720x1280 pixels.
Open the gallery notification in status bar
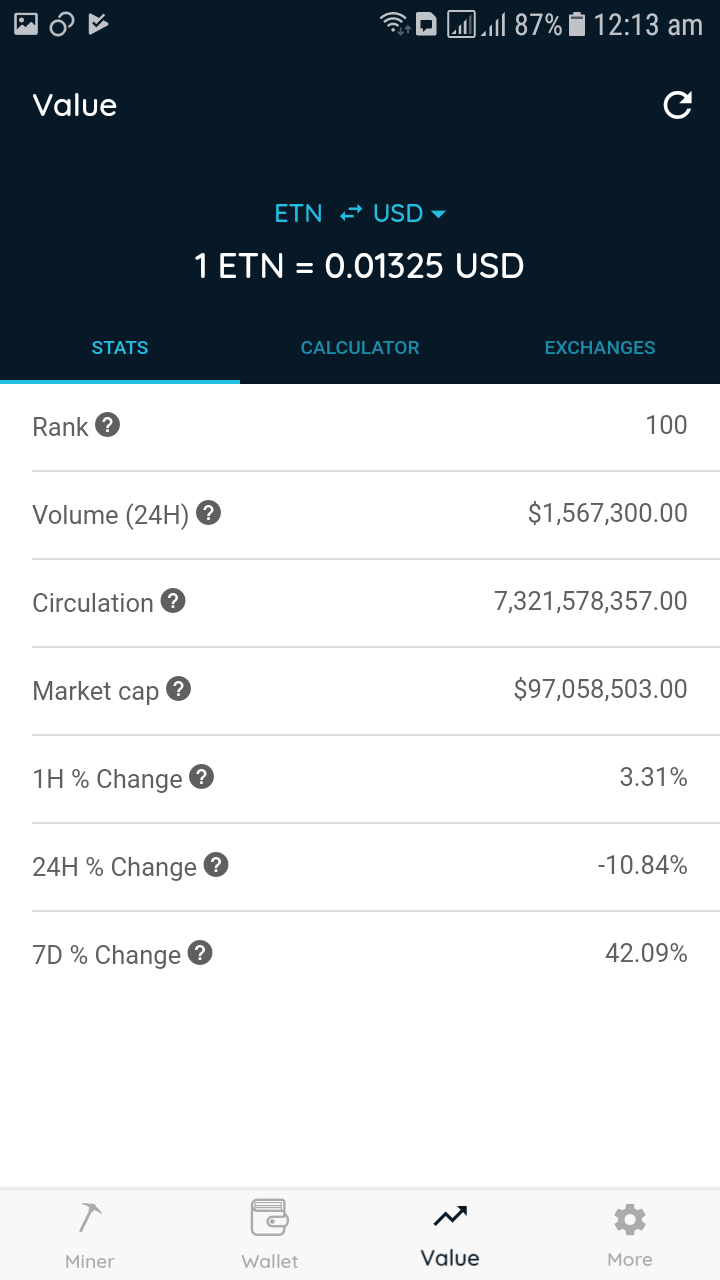[x=26, y=23]
